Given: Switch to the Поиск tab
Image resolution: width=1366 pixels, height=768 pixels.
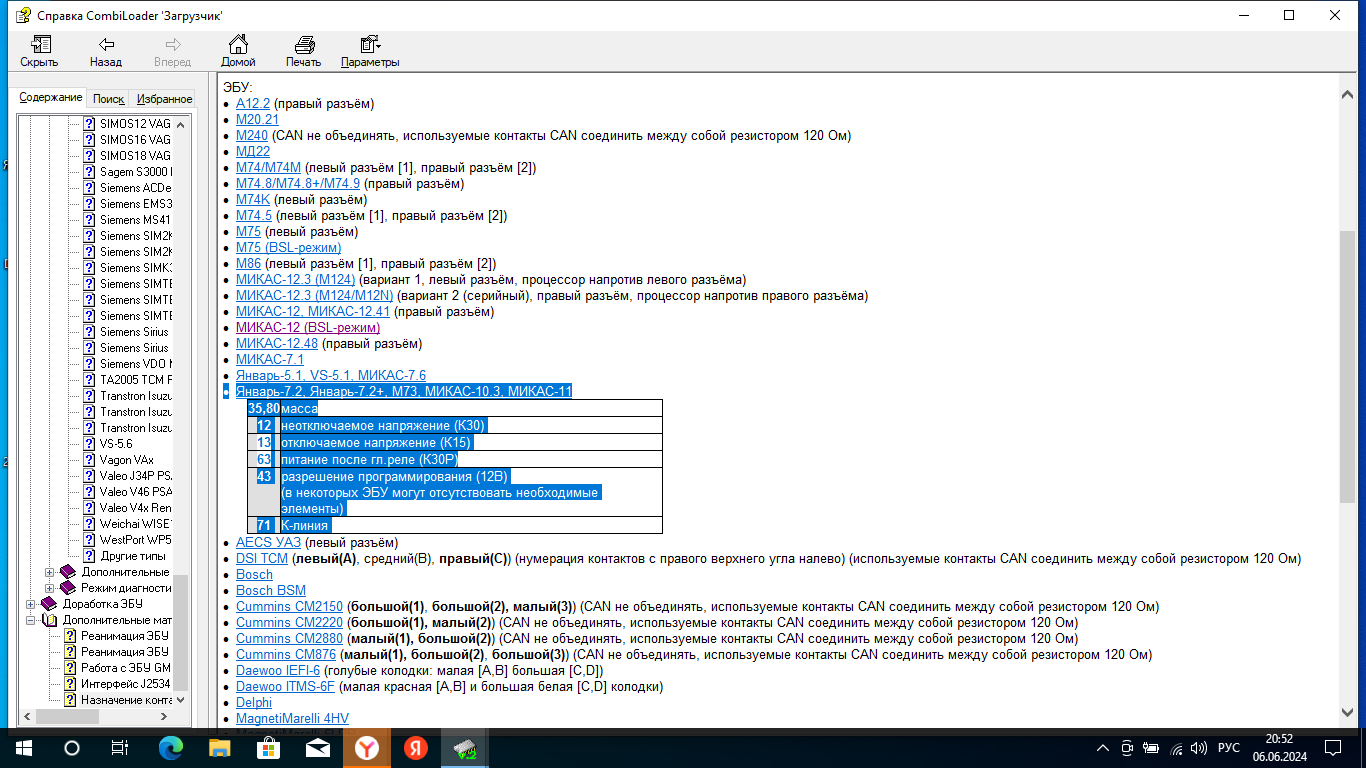Looking at the screenshot, I should [x=108, y=99].
